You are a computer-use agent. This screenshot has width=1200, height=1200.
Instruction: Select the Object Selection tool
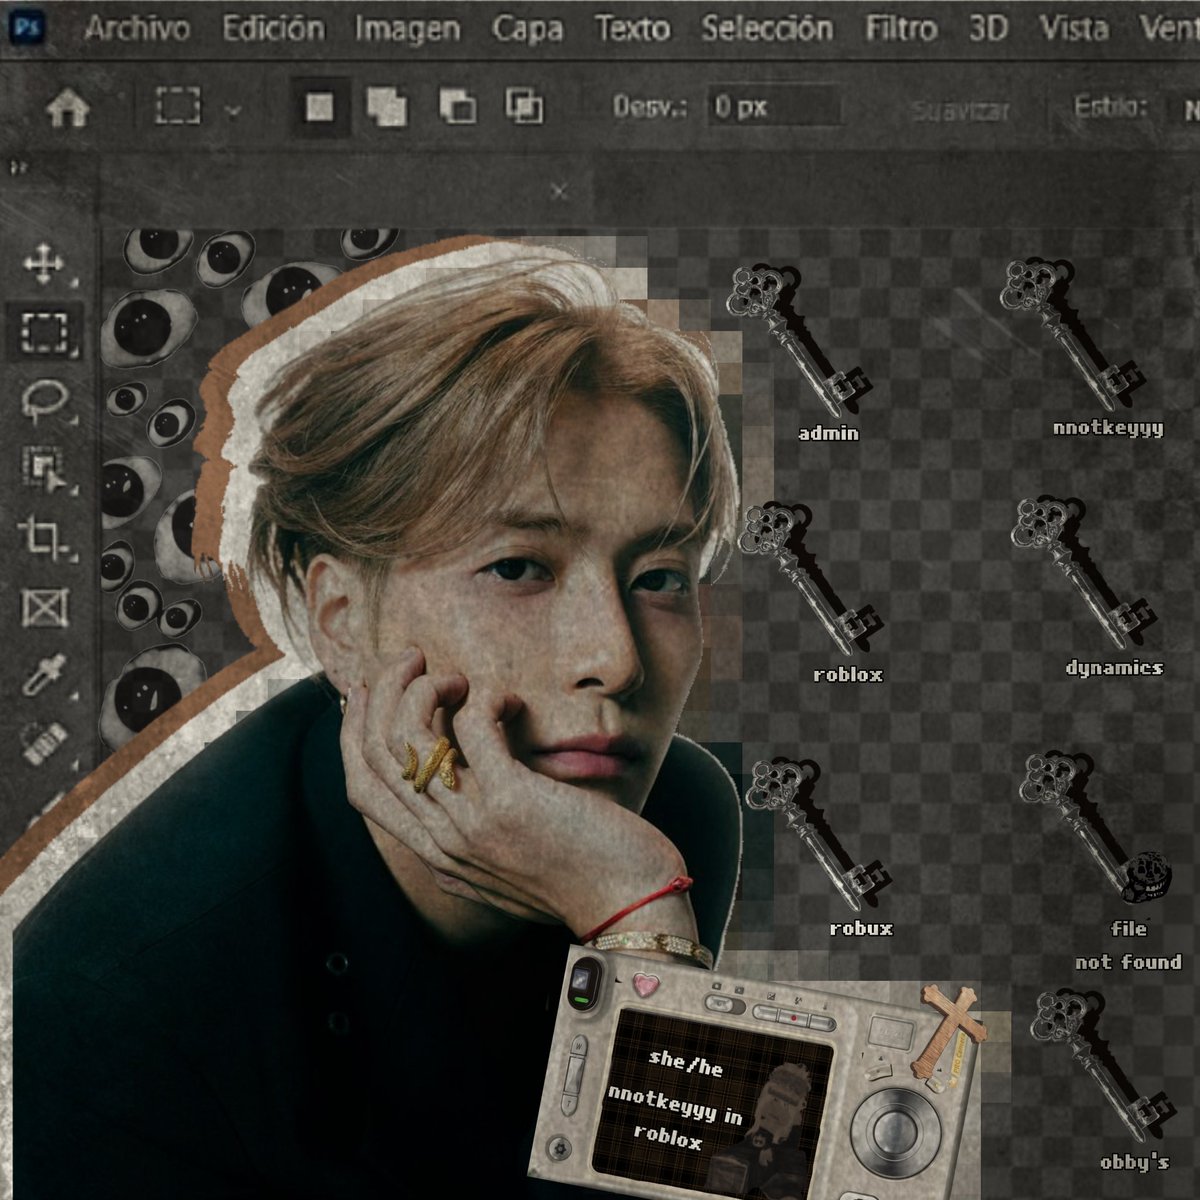click(x=45, y=469)
